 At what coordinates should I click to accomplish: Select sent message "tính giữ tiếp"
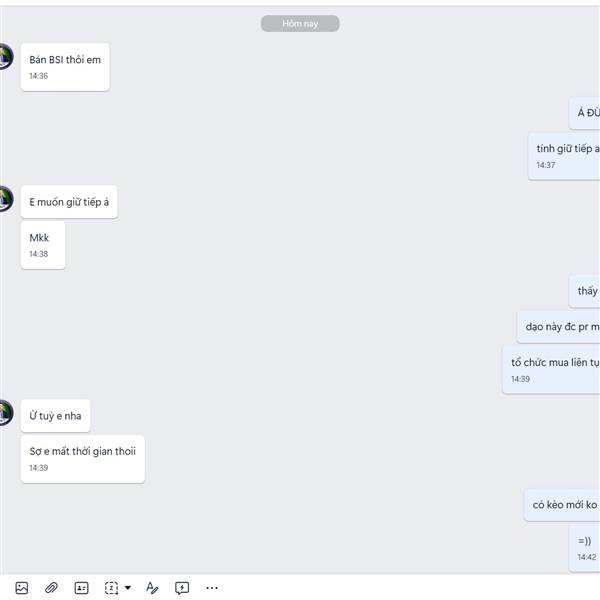pos(564,156)
